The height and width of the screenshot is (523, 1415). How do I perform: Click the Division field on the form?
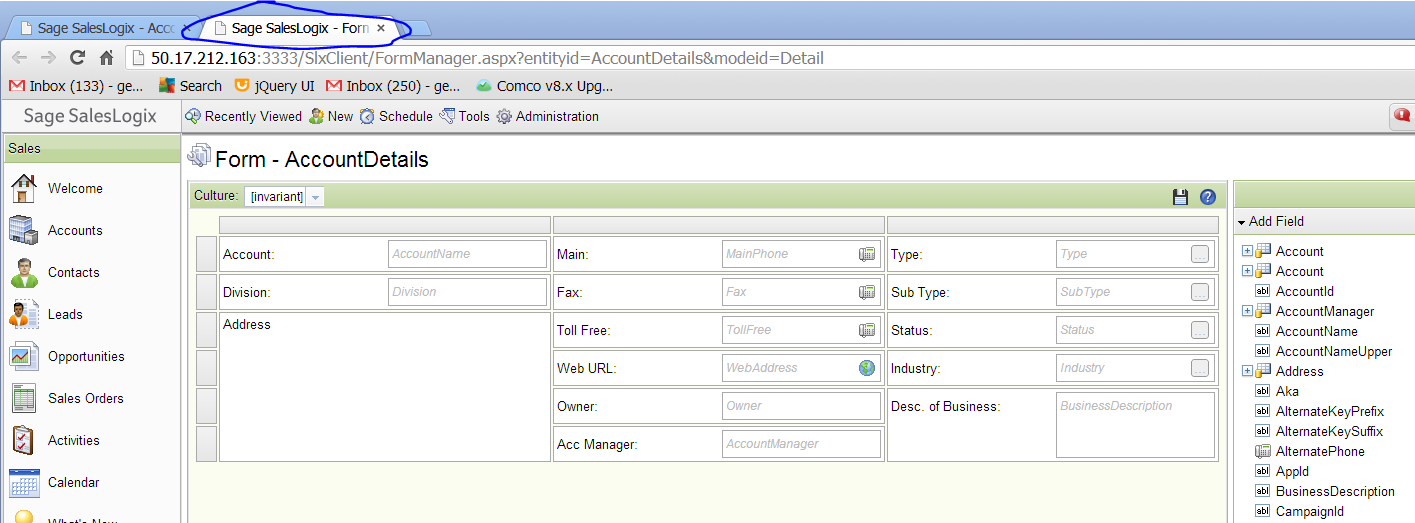click(467, 292)
